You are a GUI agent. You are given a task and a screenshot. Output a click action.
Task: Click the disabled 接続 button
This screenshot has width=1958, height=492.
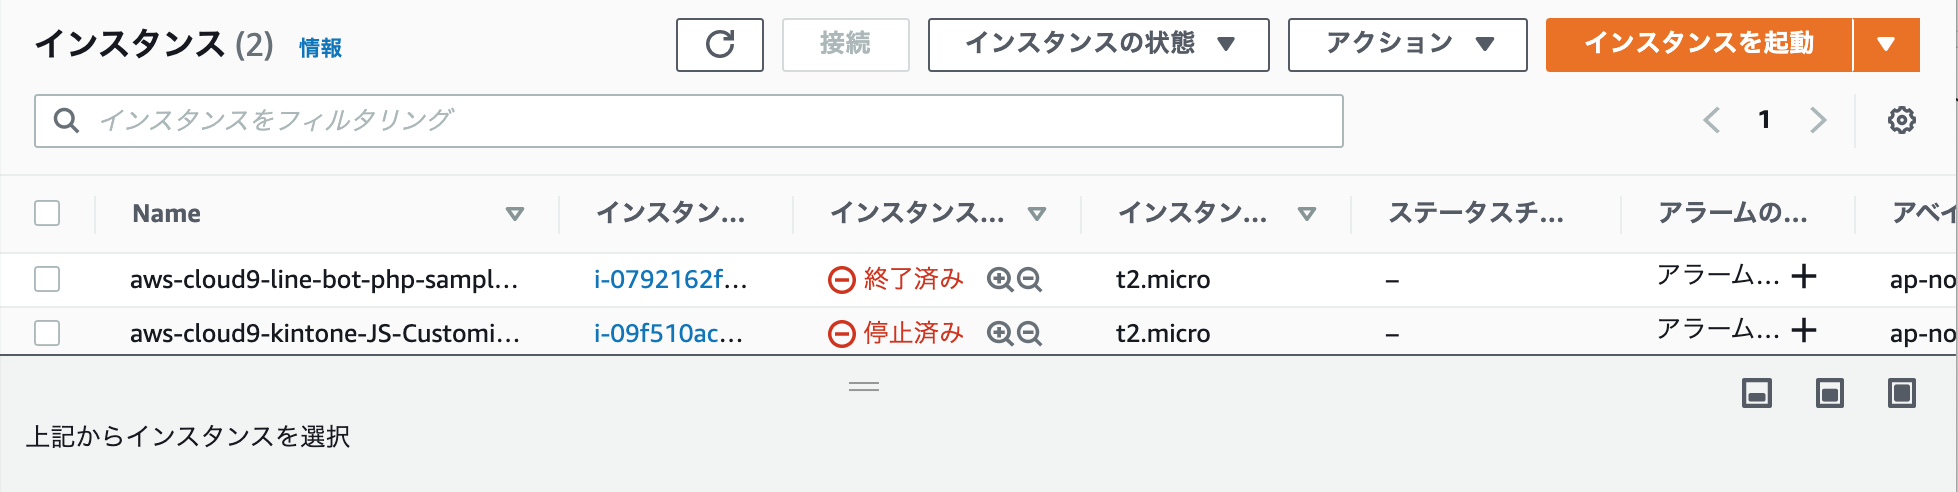click(846, 45)
